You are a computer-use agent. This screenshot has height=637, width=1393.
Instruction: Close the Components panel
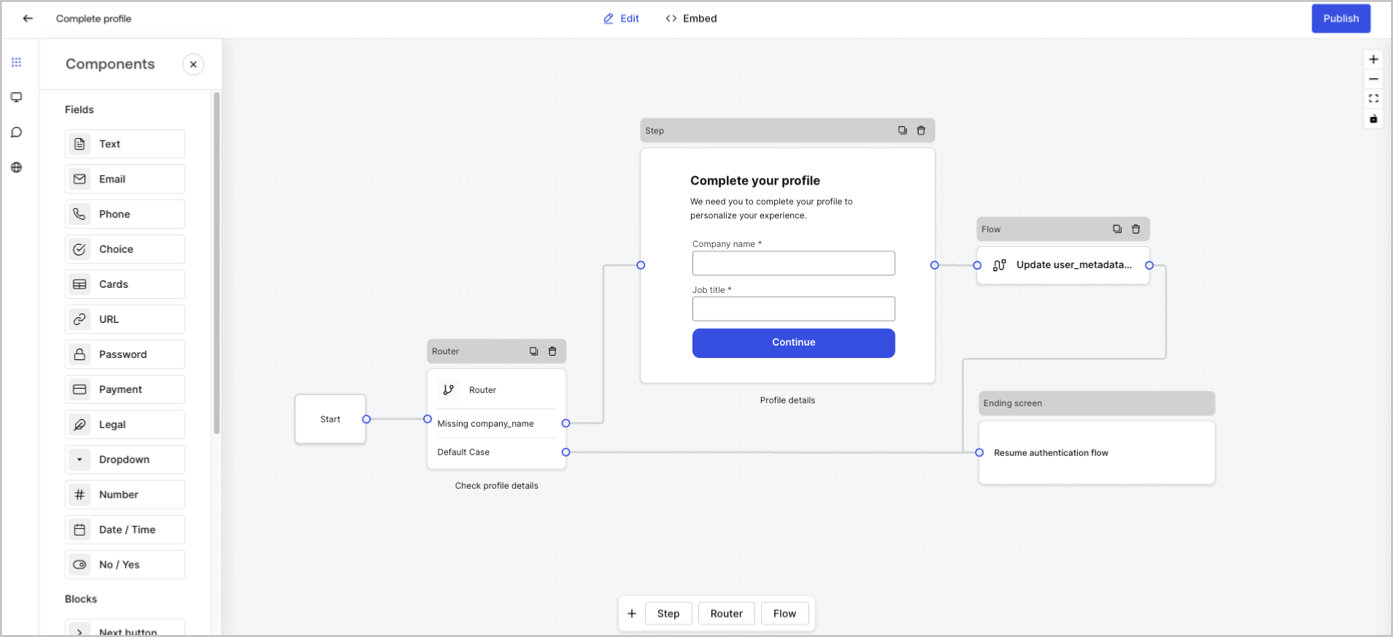(x=193, y=64)
